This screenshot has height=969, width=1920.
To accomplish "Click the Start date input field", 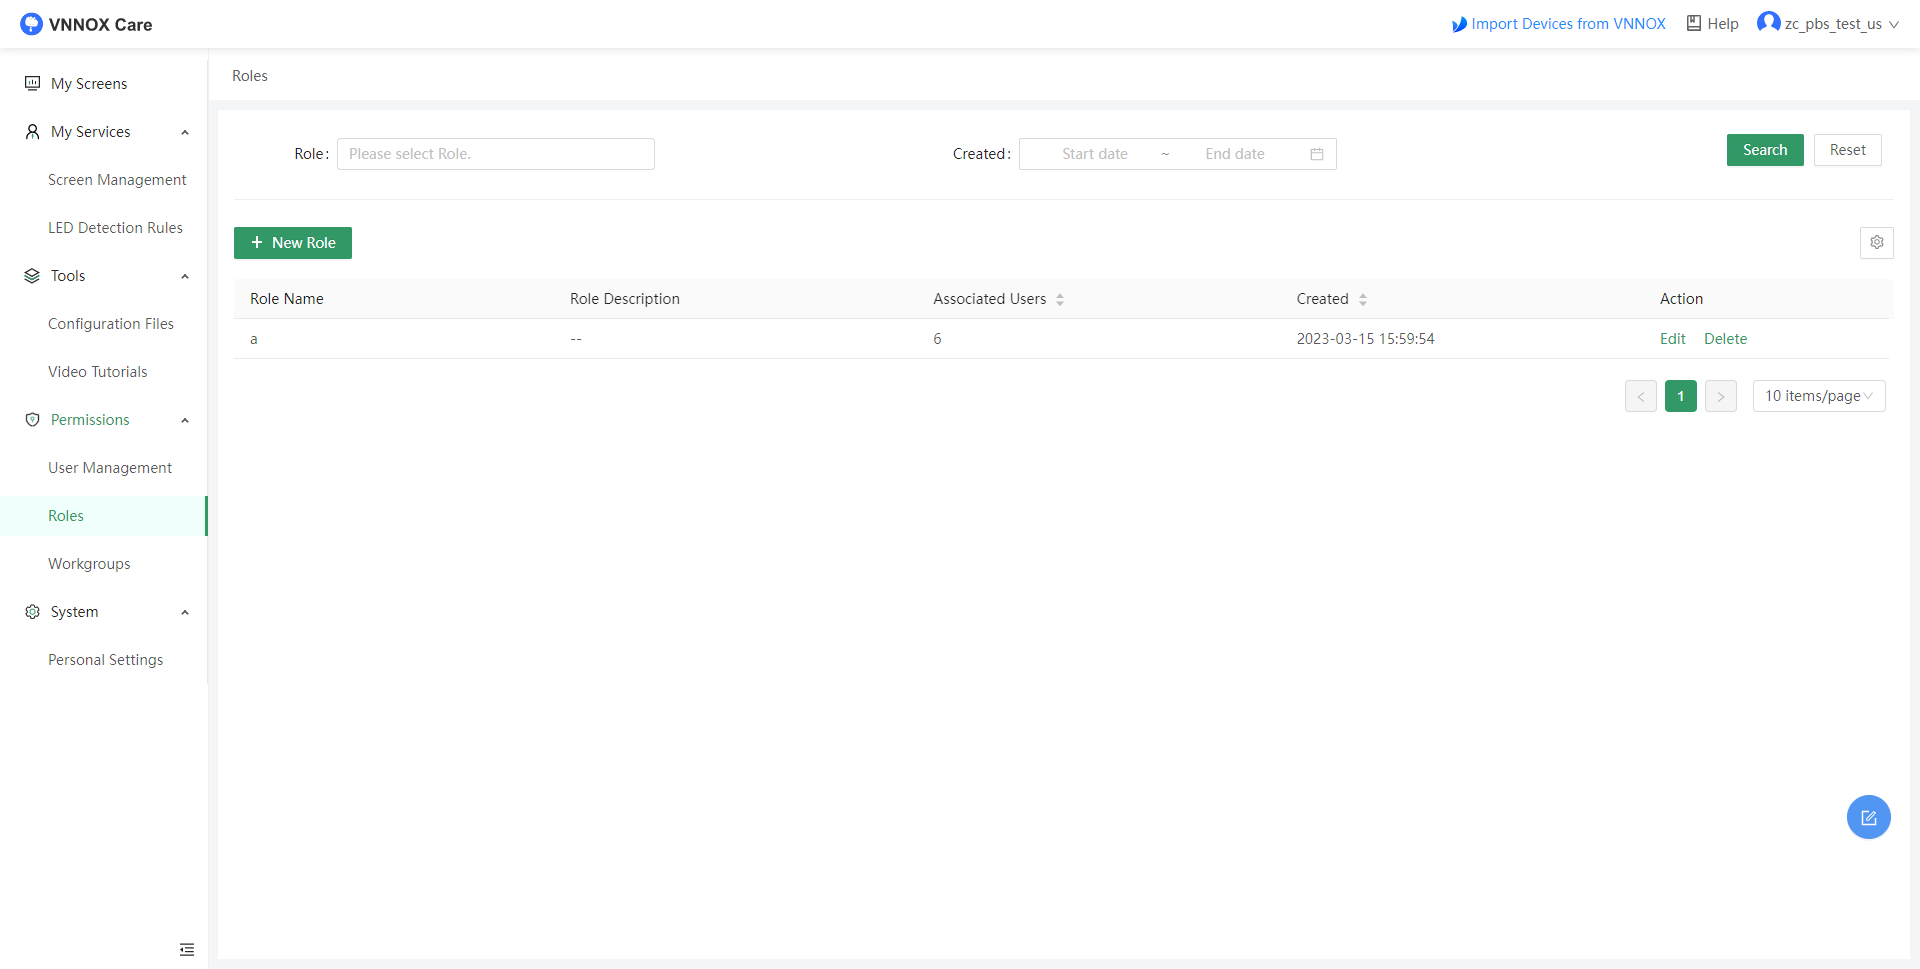I will pyautogui.click(x=1094, y=154).
